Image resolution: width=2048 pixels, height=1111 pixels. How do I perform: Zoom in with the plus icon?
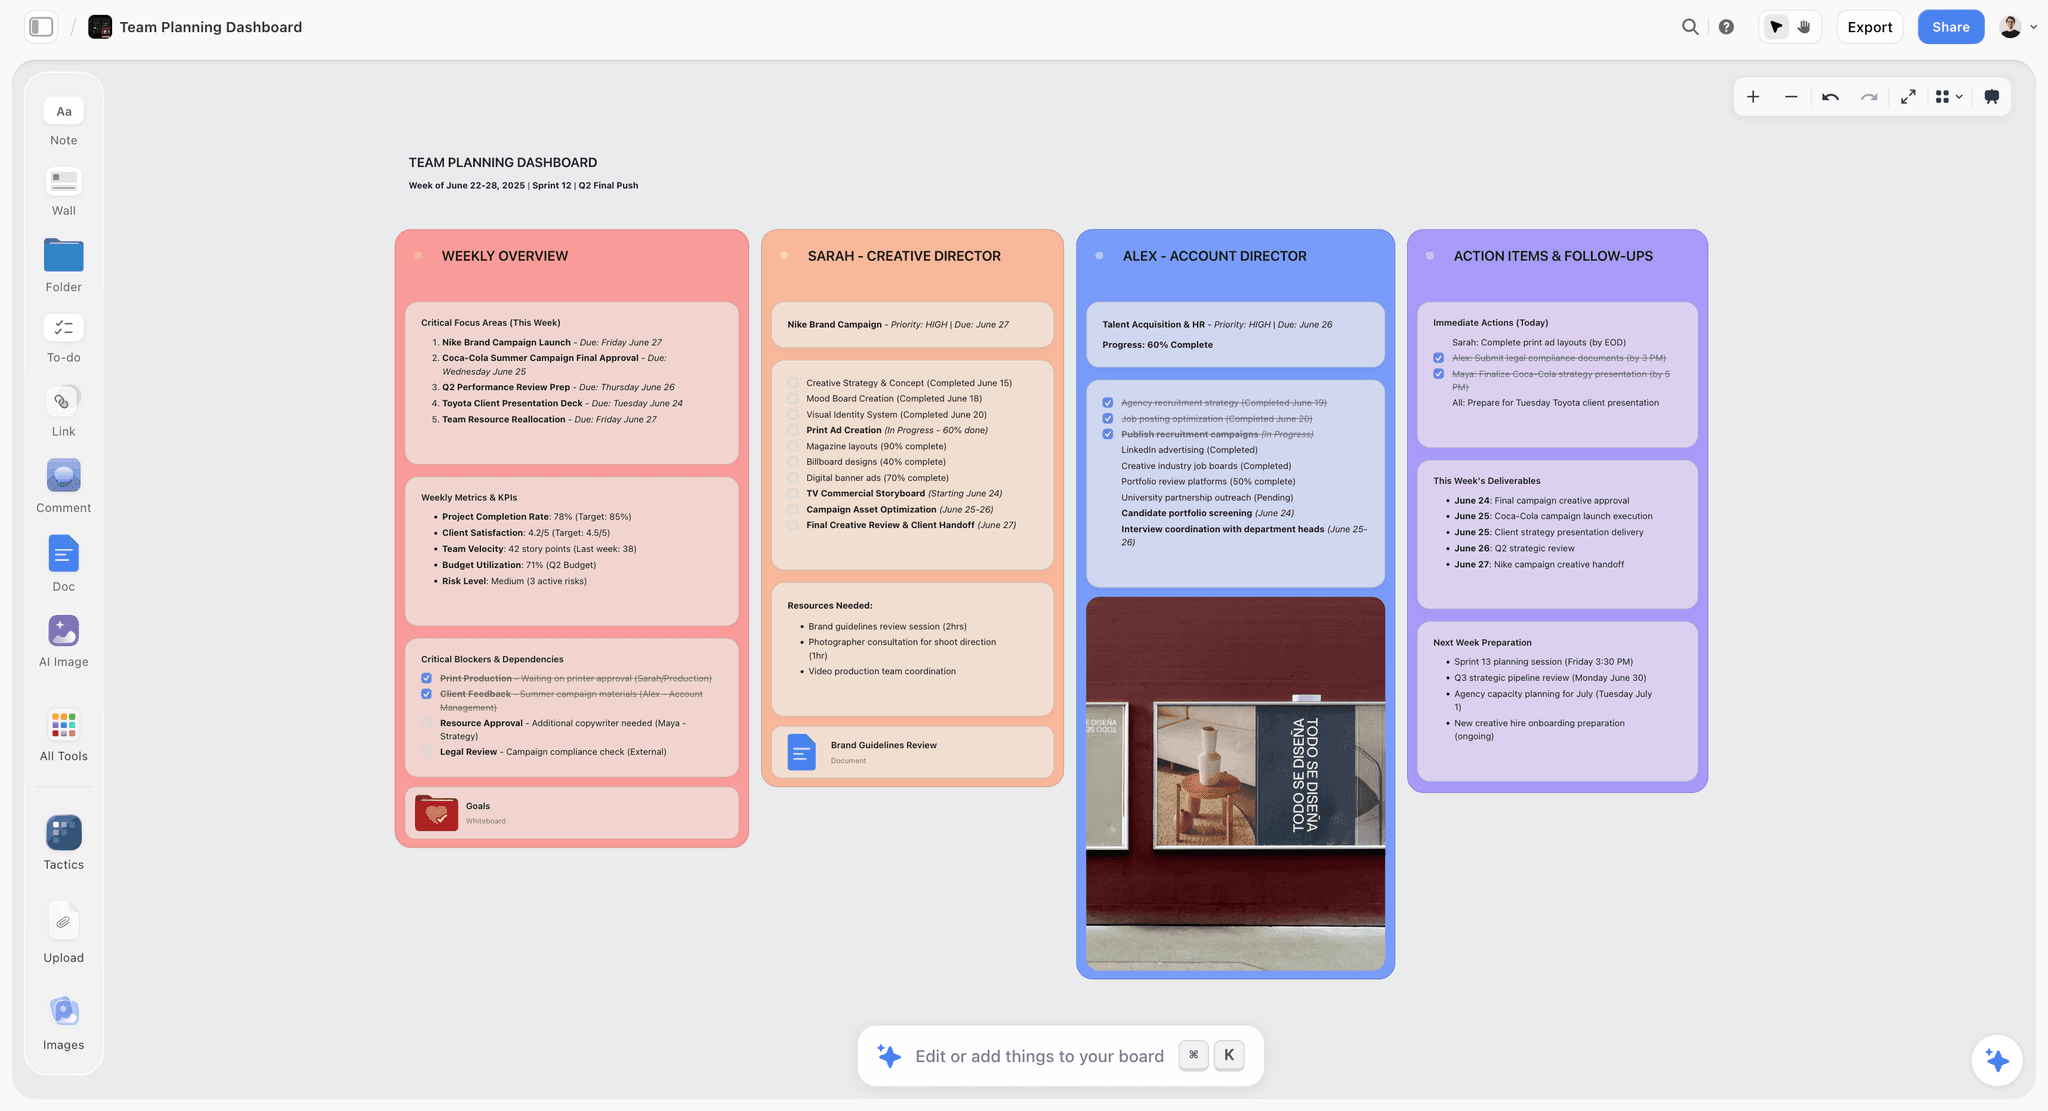pos(1753,97)
